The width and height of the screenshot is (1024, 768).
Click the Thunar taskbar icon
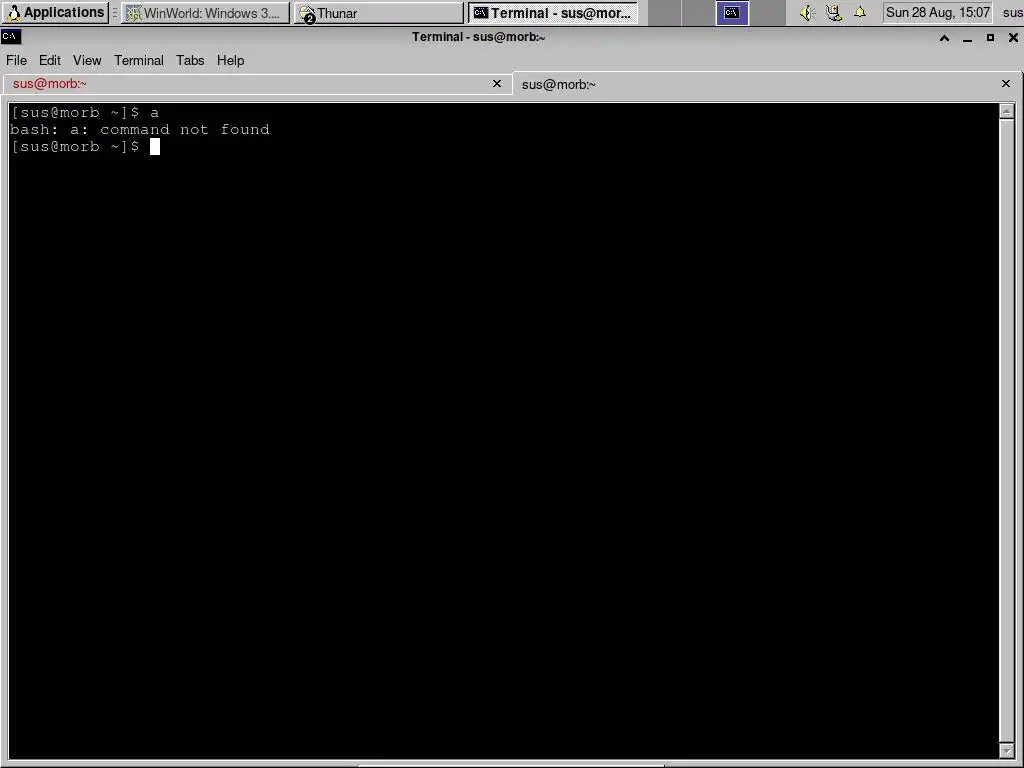[x=308, y=14]
